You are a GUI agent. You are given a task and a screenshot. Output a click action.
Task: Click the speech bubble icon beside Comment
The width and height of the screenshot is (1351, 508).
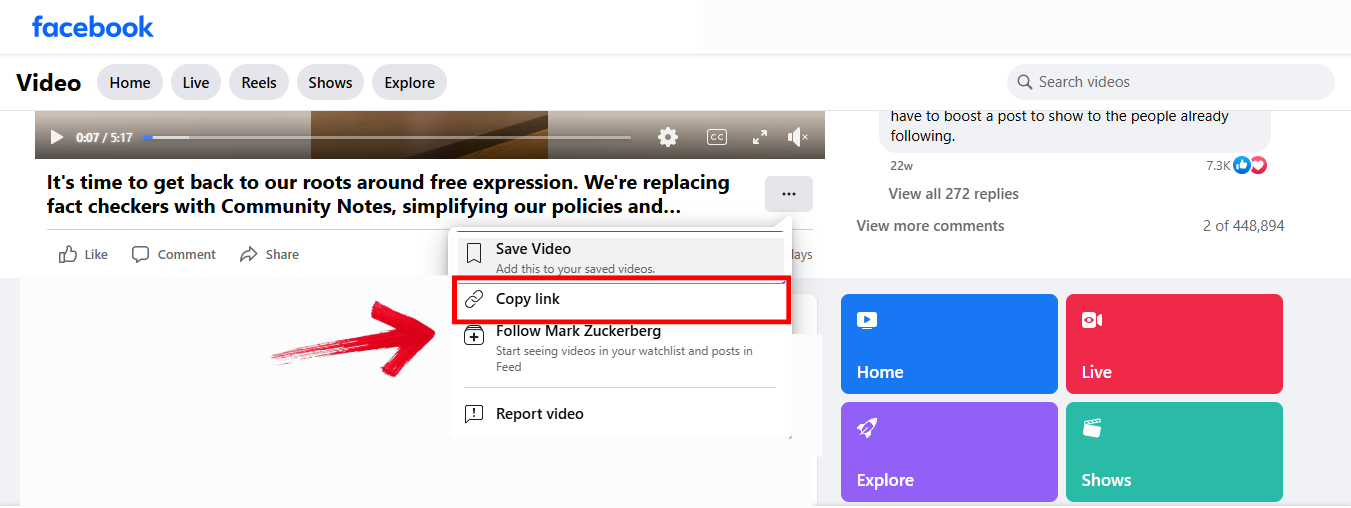[141, 254]
